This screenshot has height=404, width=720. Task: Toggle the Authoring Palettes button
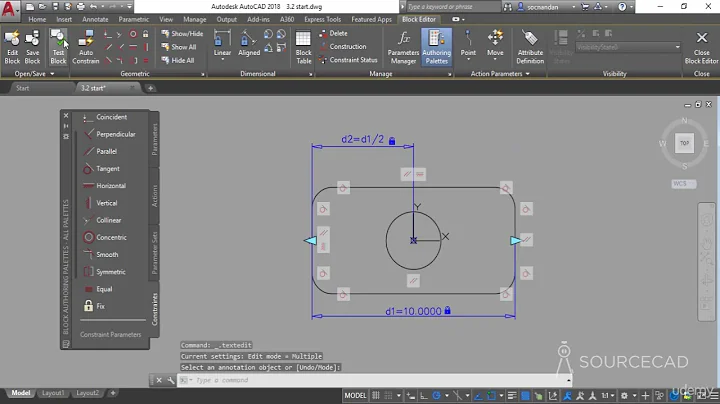[436, 47]
